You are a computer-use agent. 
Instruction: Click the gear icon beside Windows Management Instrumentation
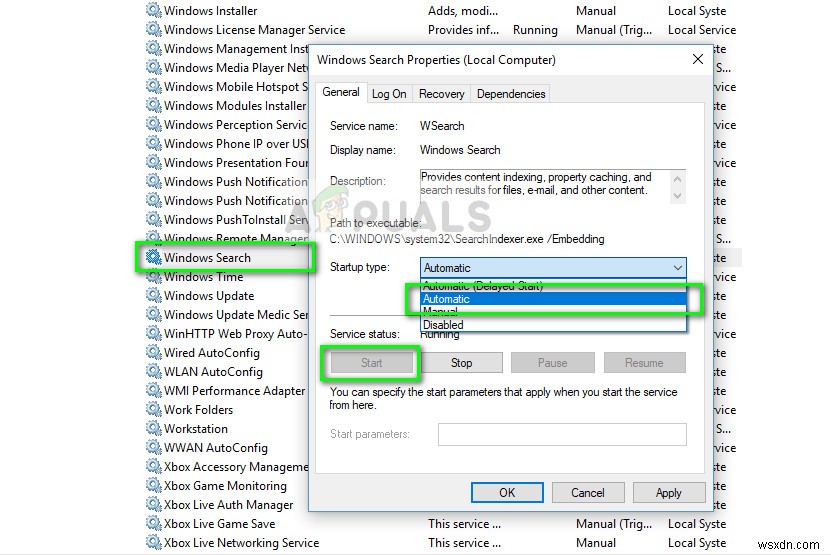(154, 48)
